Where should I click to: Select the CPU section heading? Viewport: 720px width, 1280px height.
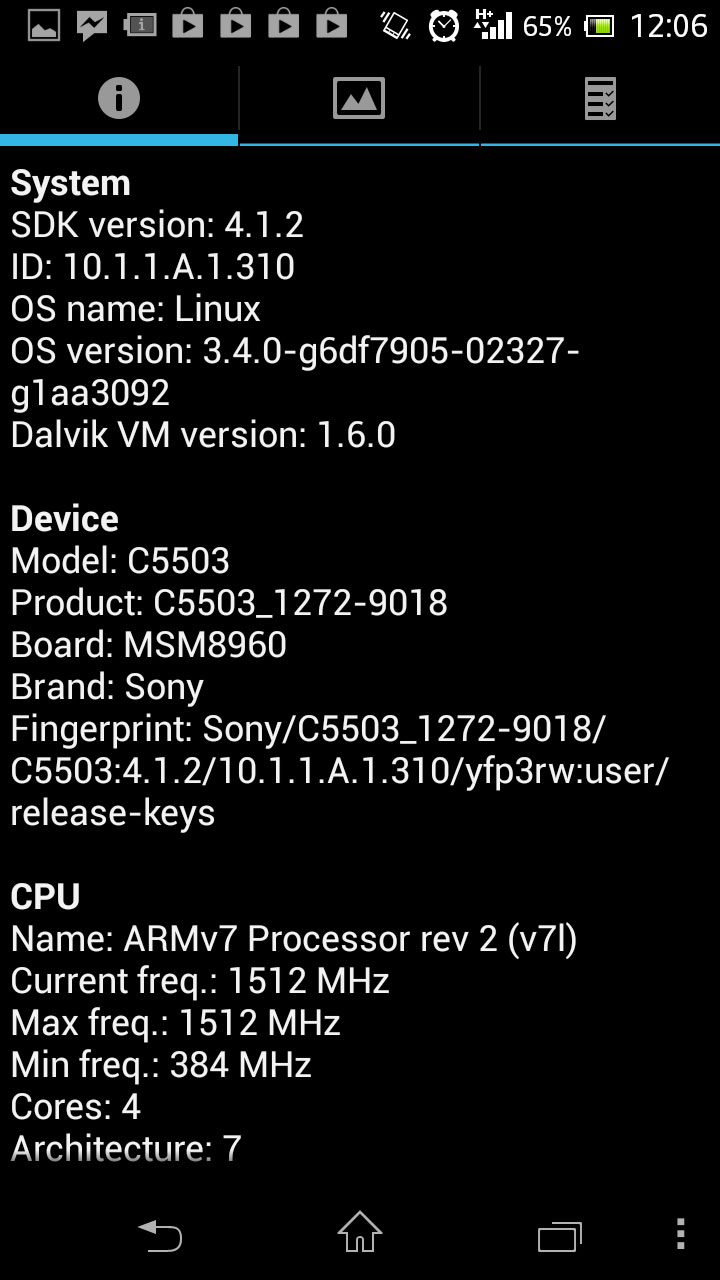(45, 897)
